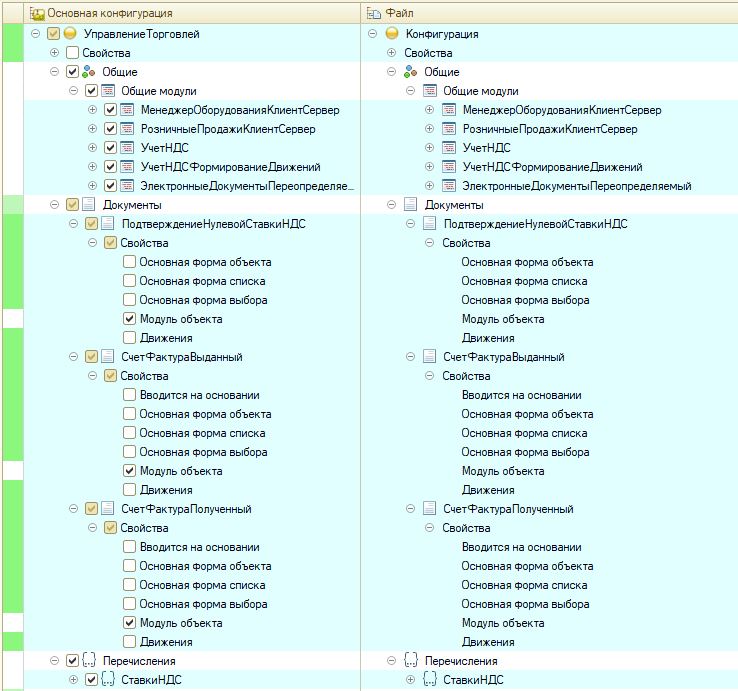
Task: Click the Общие icon in Файл pane
Action: click(411, 72)
